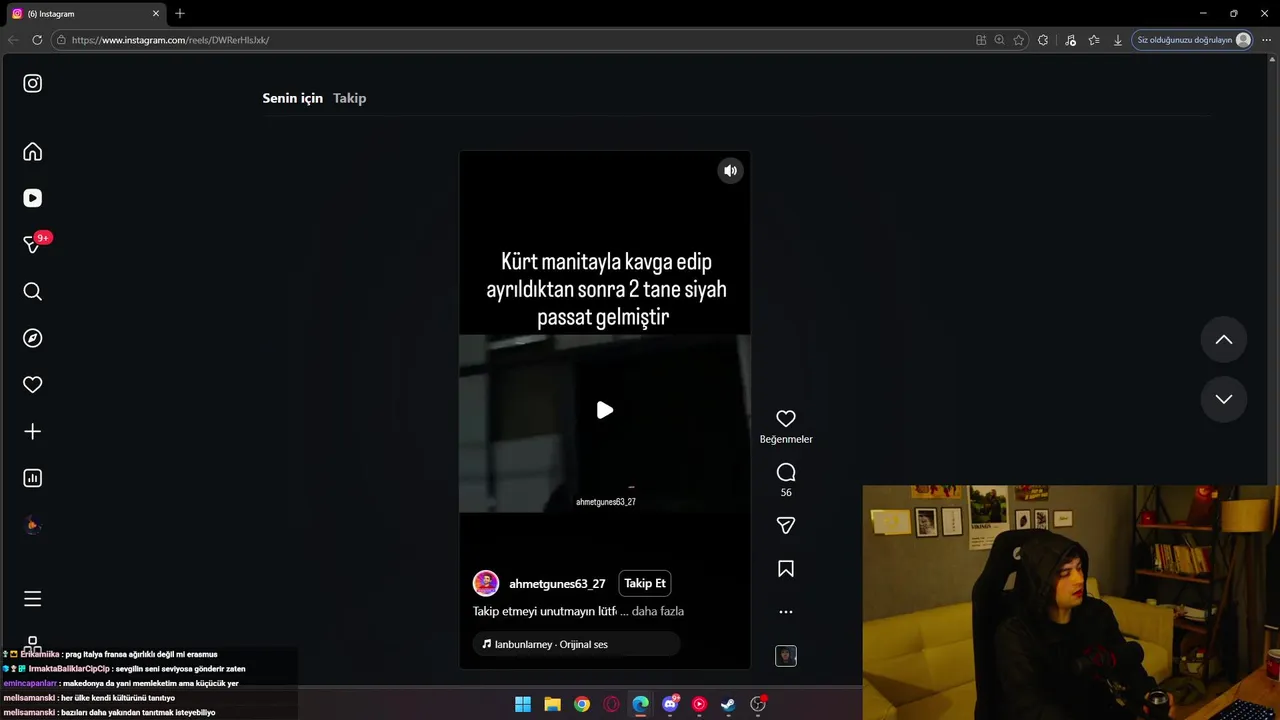The width and height of the screenshot is (1280, 720).
Task: Open the three-dot more options on reel
Action: (786, 612)
